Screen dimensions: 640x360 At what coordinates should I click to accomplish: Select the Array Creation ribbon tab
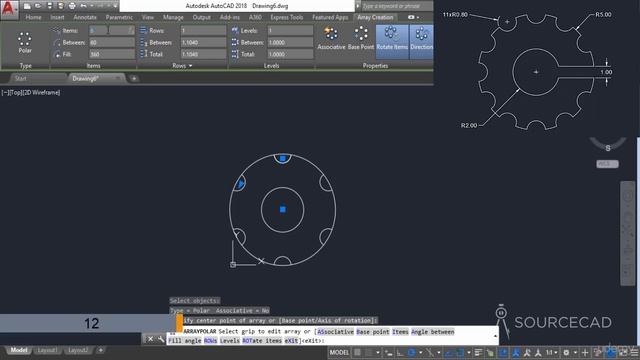pos(375,17)
